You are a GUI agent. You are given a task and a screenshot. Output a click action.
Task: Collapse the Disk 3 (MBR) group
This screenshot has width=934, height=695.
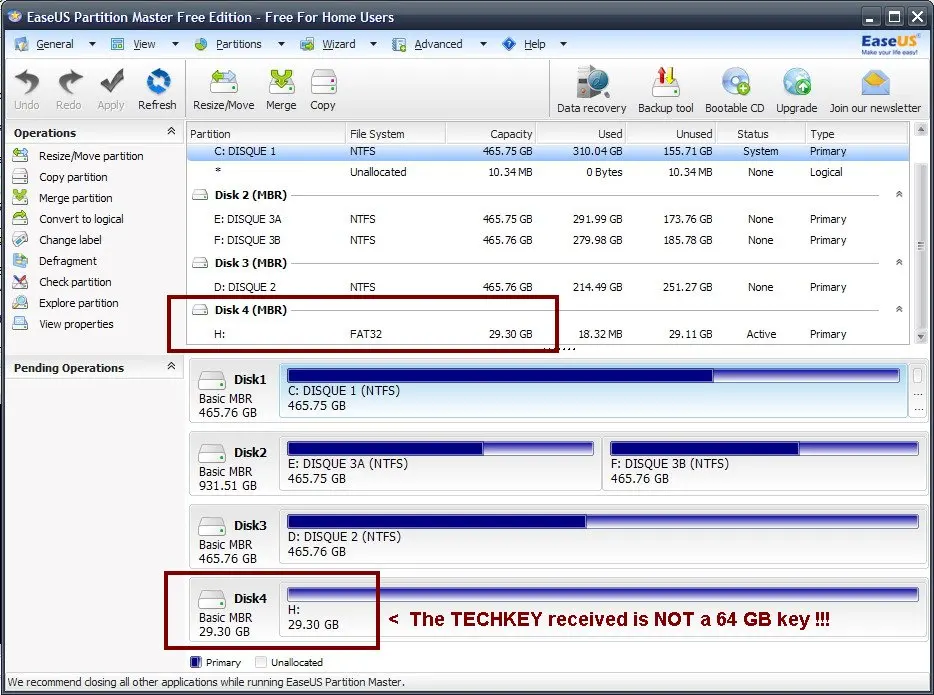[x=899, y=263]
